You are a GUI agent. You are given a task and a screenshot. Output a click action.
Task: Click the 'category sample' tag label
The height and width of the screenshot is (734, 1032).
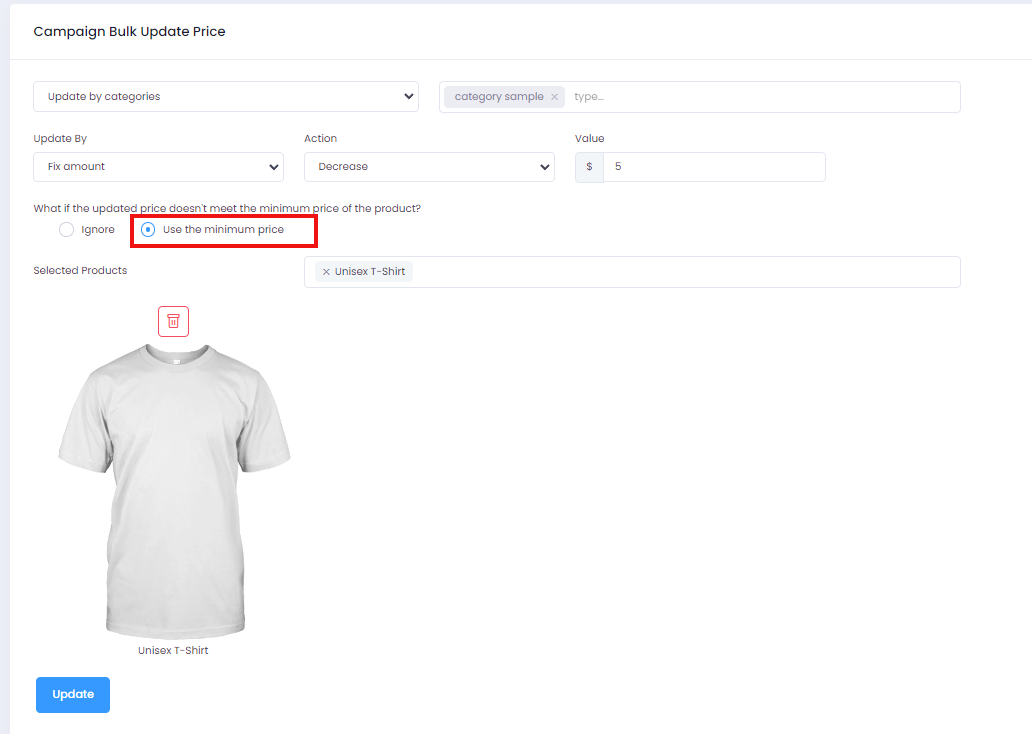[x=499, y=97]
